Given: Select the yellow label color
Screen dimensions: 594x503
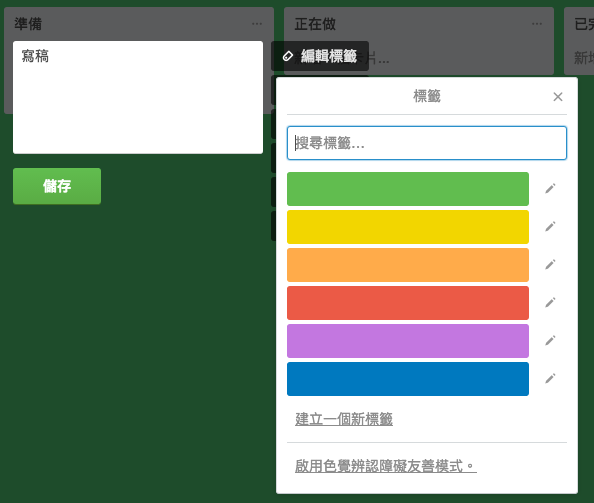Looking at the screenshot, I should (x=408, y=227).
